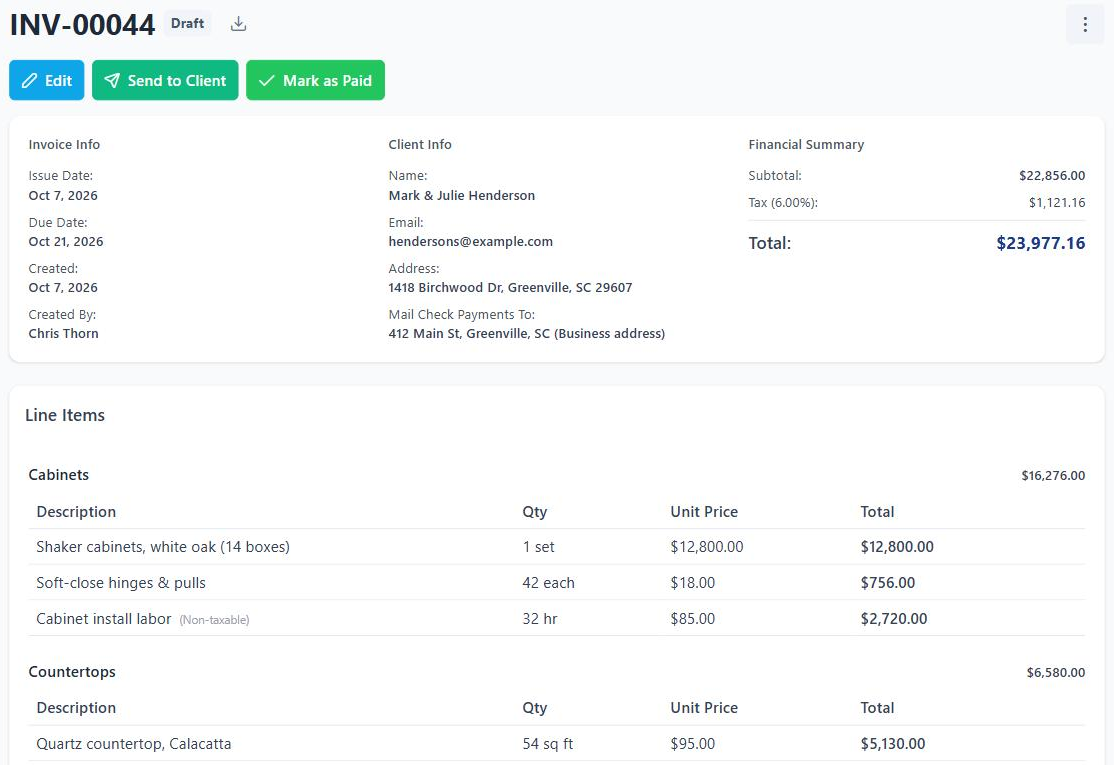Click the $18.00 unit price cell
1114x765 pixels.
click(693, 583)
